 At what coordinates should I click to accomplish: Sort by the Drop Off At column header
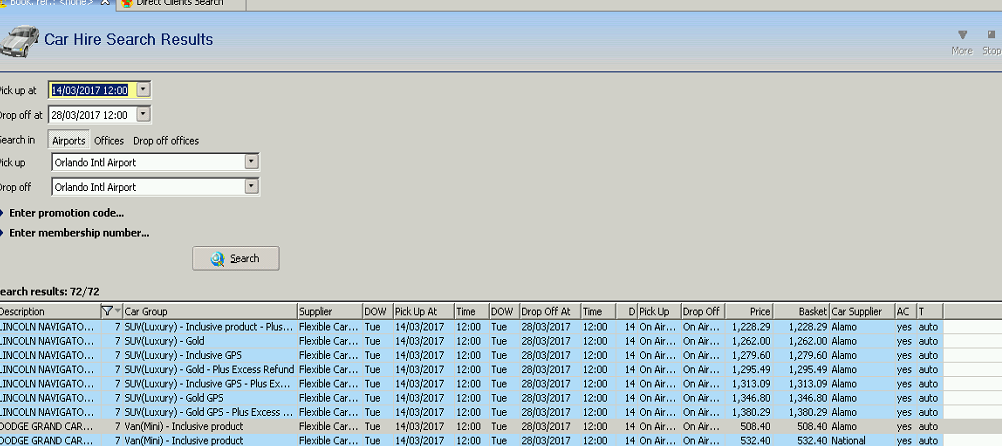pos(550,311)
